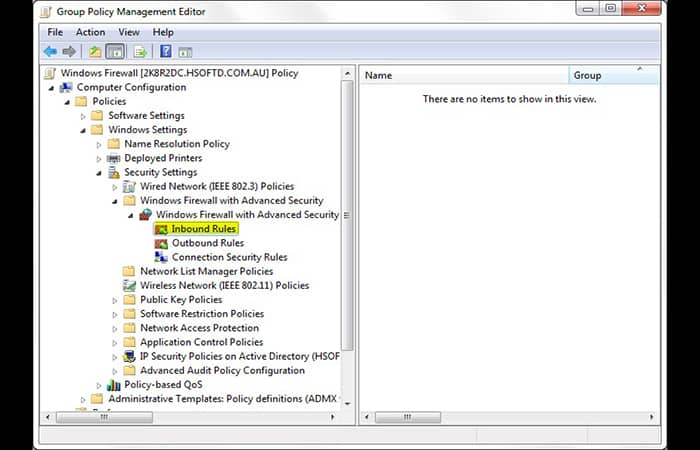Viewport: 700px width, 450px height.
Task: Expand the Network Access Protection node
Action: coord(115,329)
